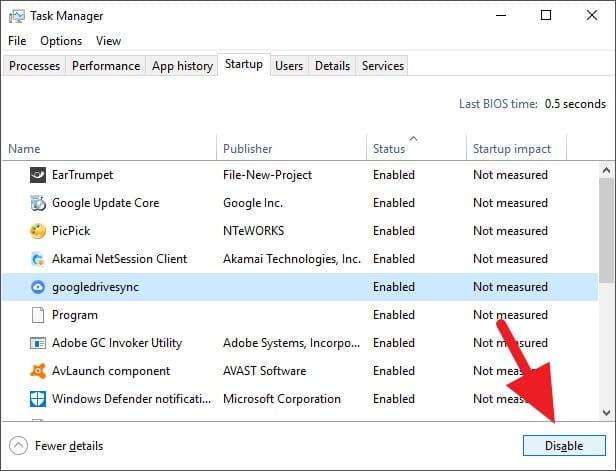Click the Disable button
This screenshot has height=471, width=616.
pos(564,445)
